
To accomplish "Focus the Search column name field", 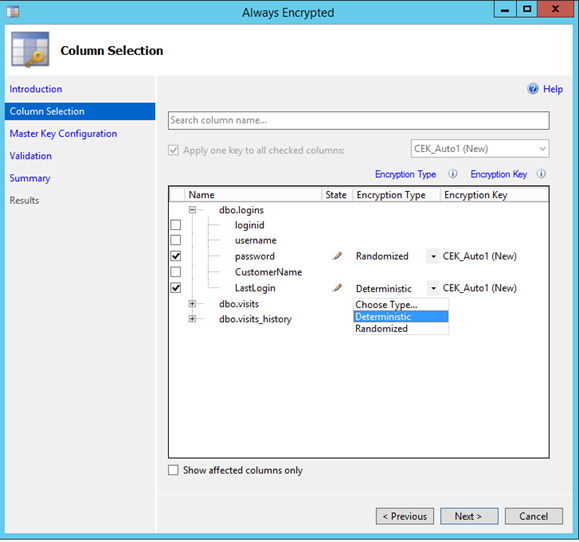I will click(358, 120).
